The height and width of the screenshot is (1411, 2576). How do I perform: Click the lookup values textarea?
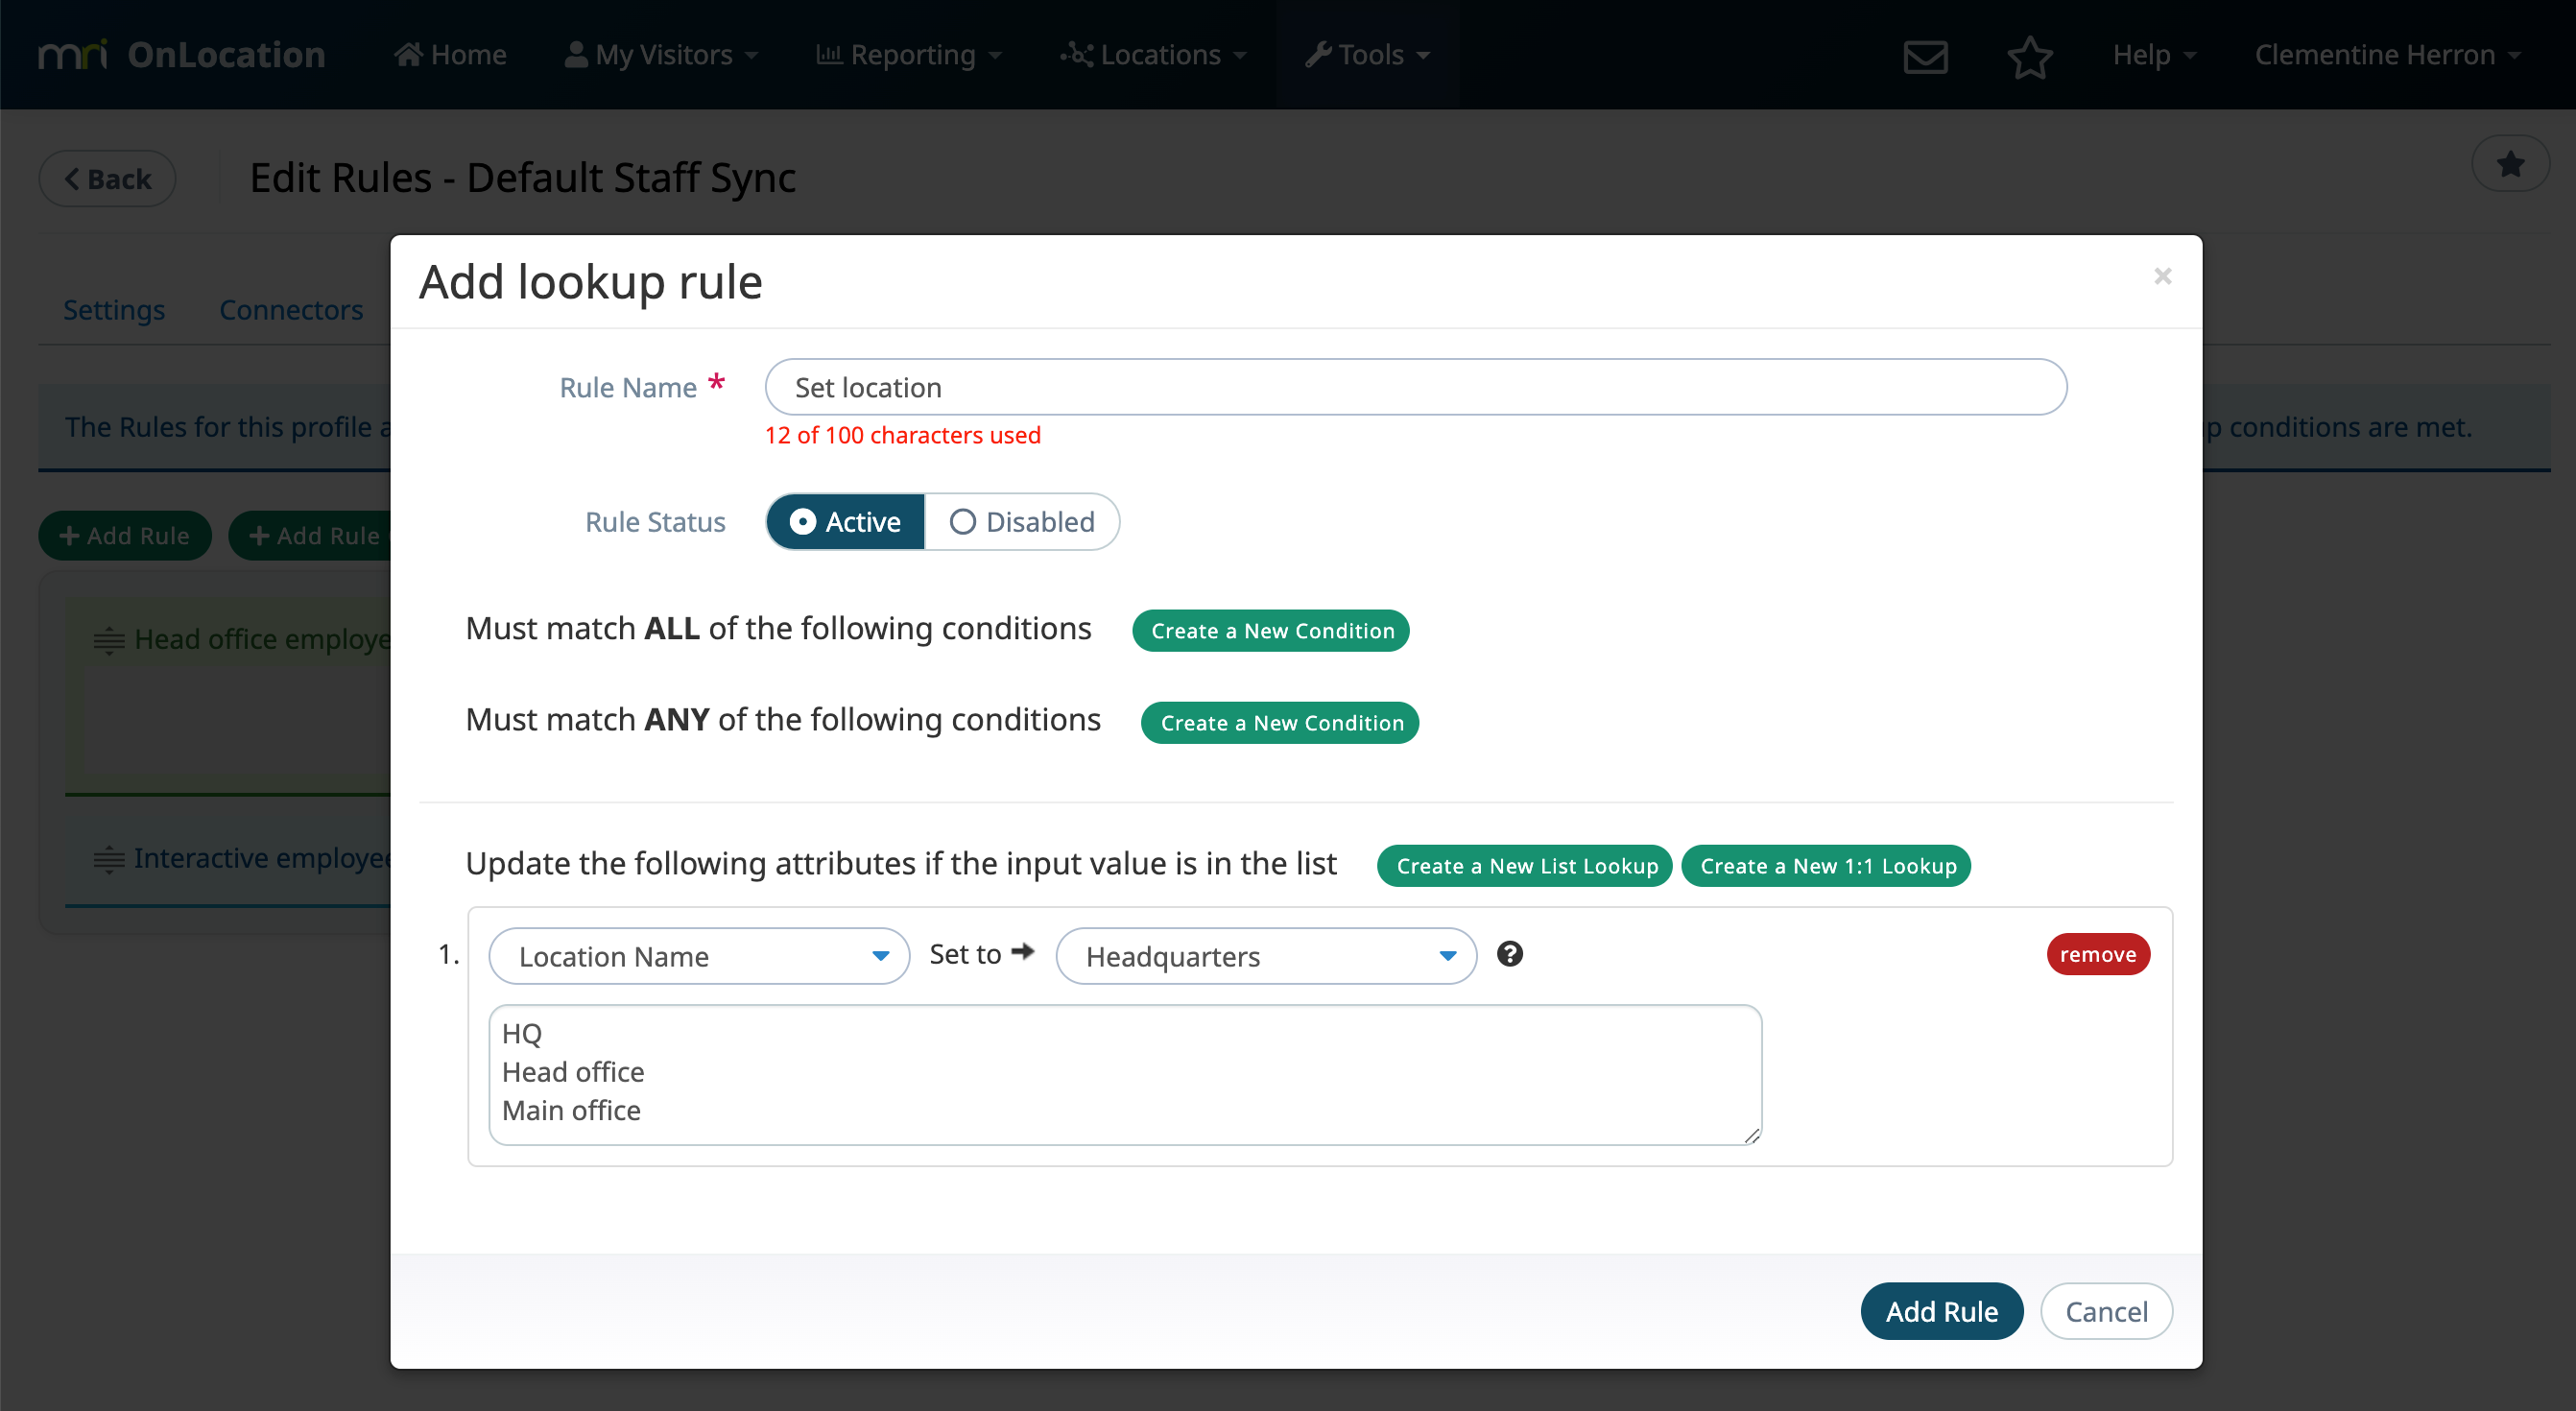(1125, 1075)
